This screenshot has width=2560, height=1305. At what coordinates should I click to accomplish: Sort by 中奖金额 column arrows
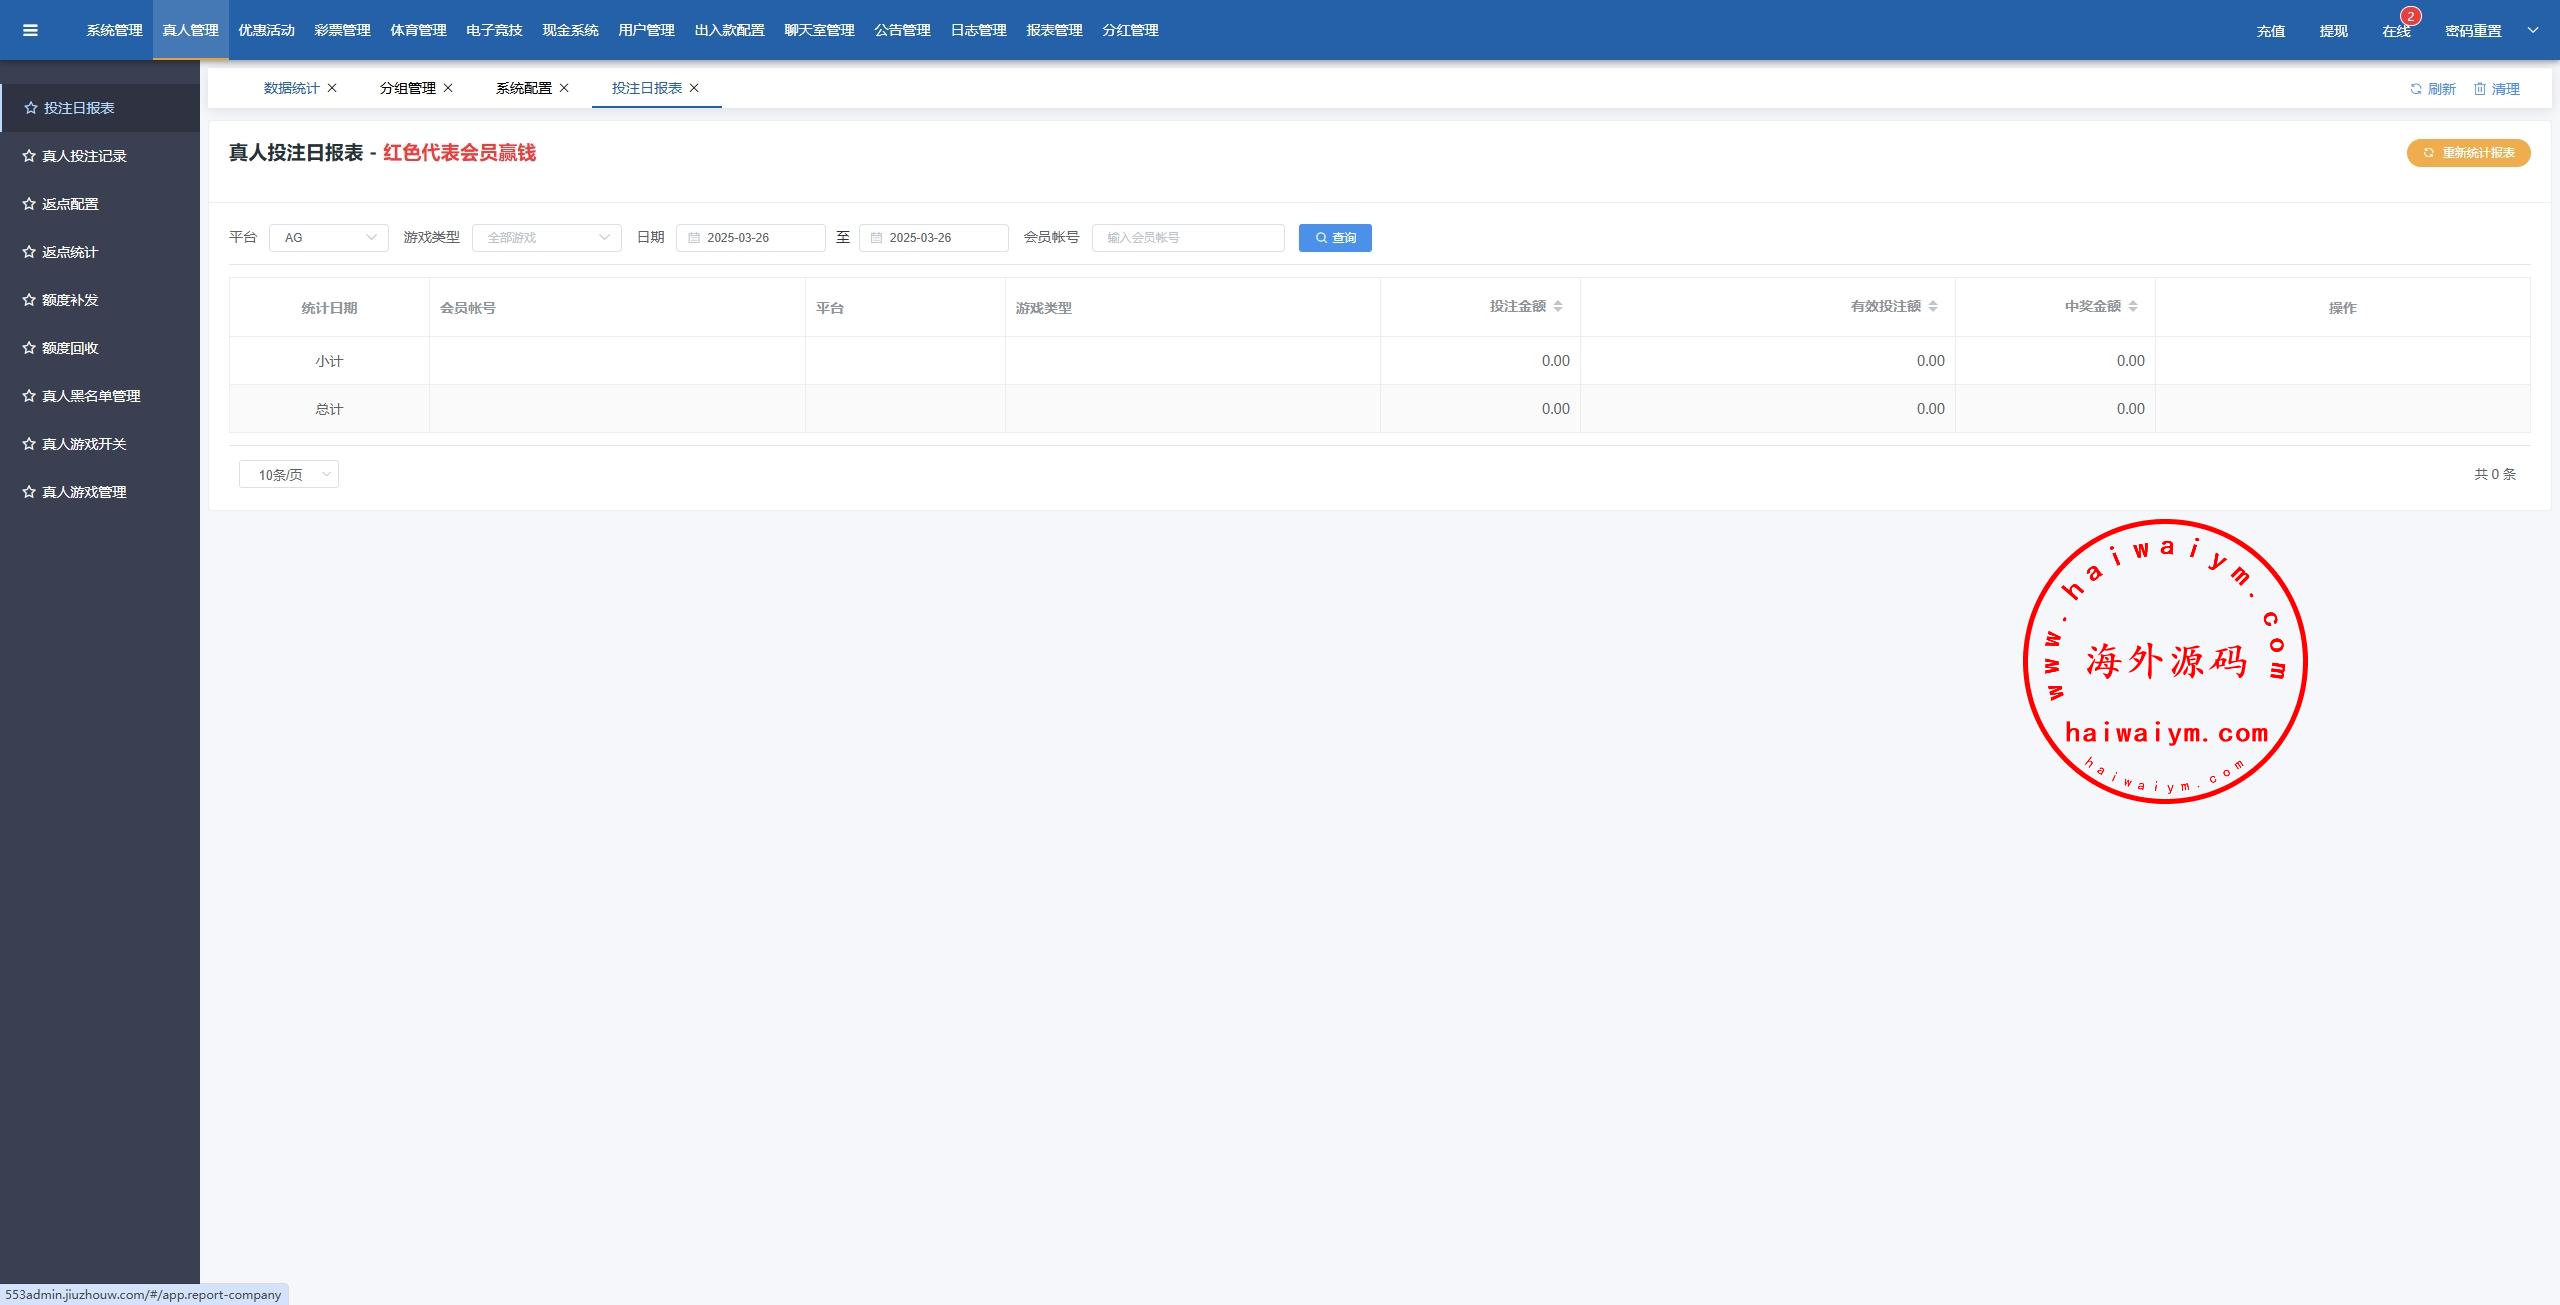click(2133, 306)
